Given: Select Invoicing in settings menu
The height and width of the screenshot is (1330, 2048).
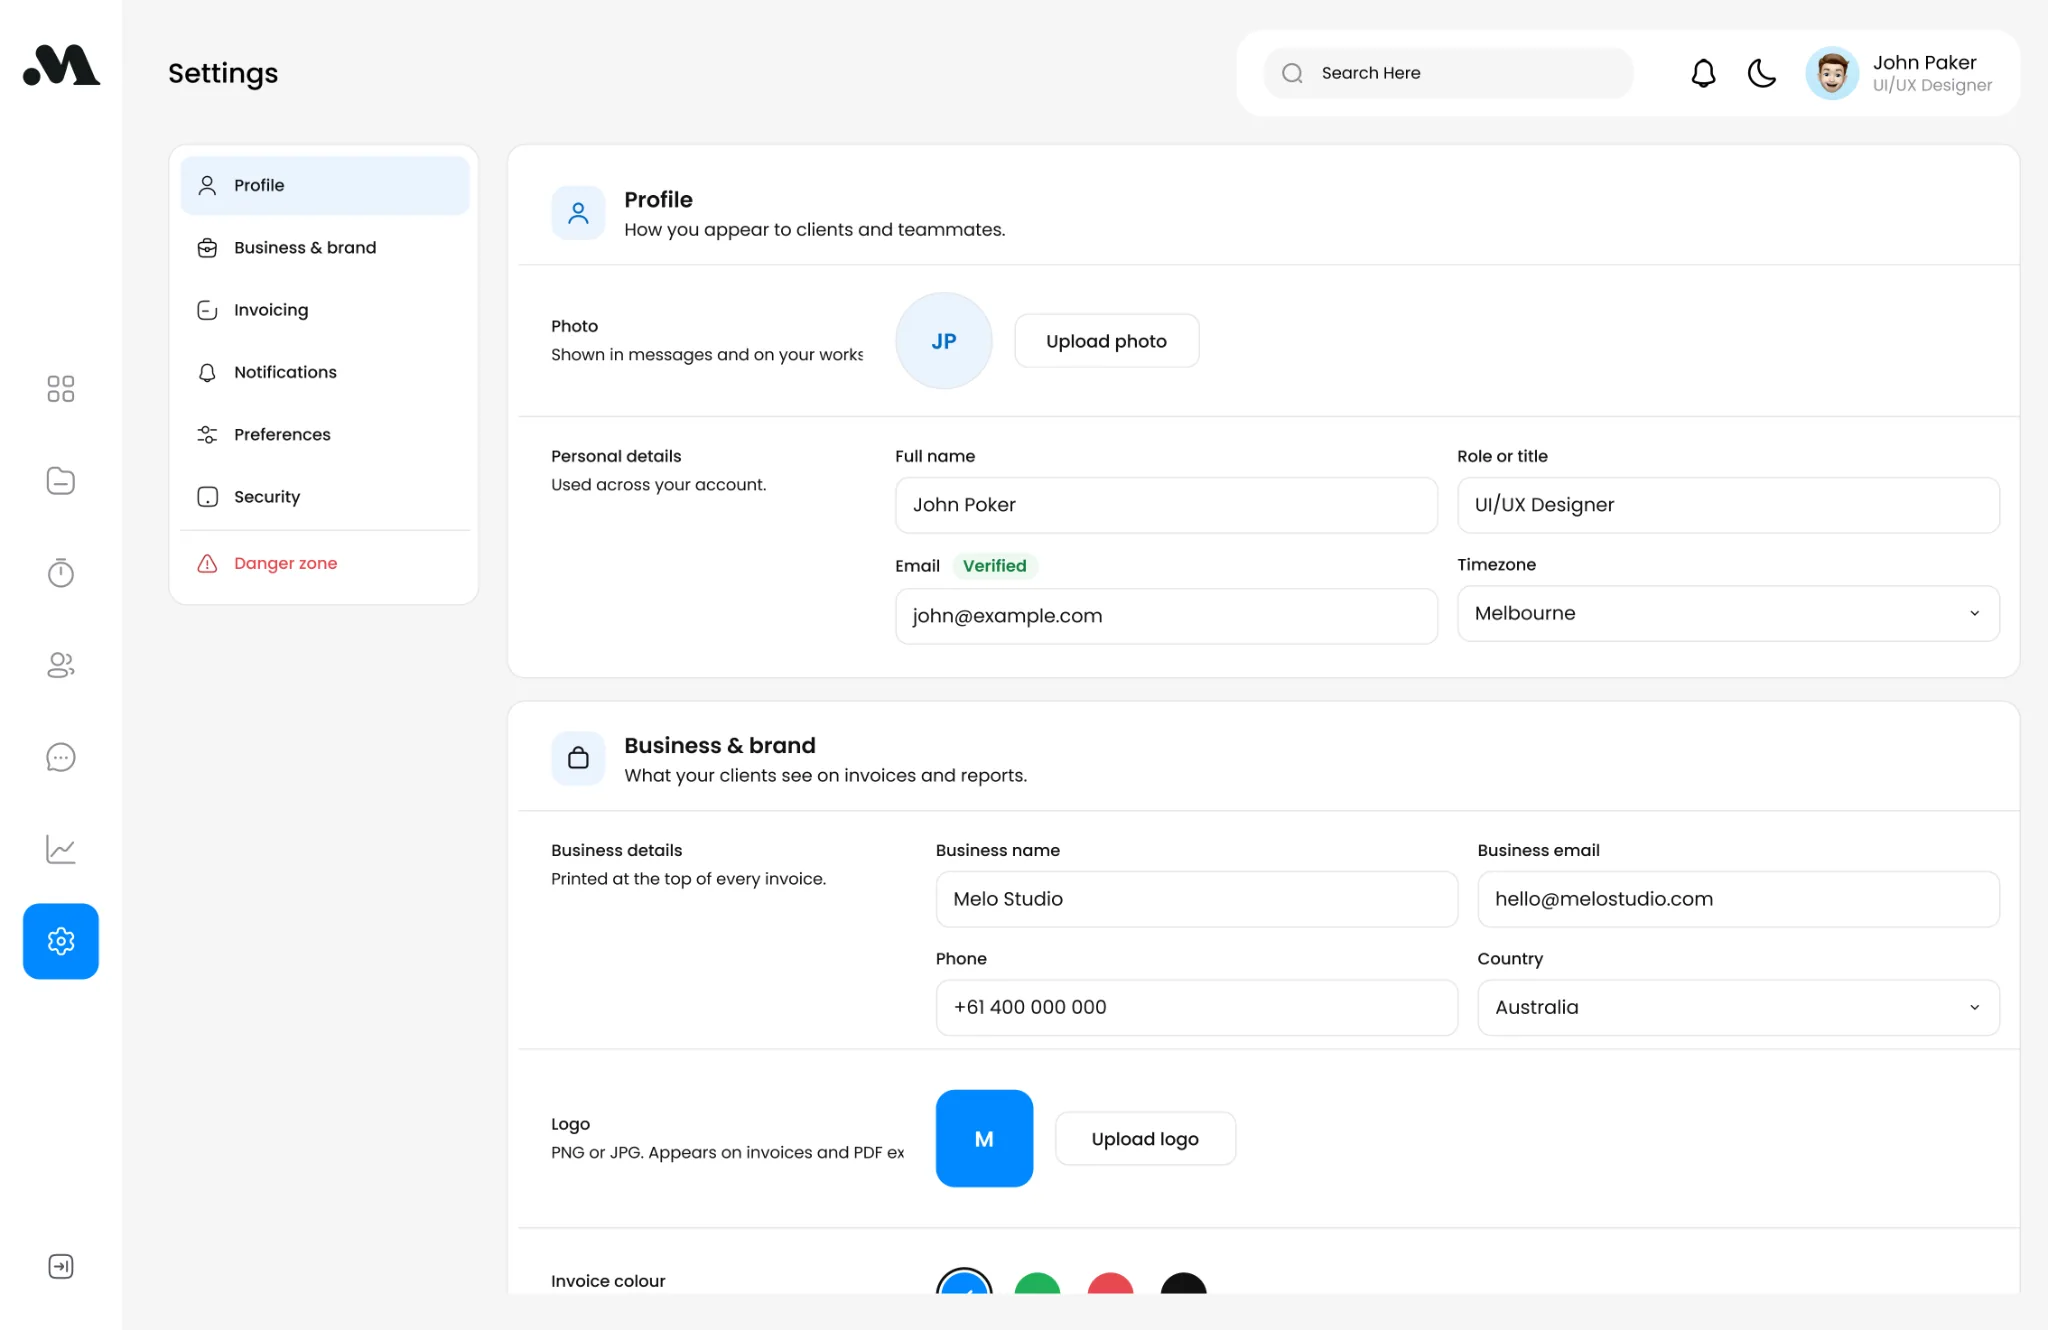Looking at the screenshot, I should point(325,310).
